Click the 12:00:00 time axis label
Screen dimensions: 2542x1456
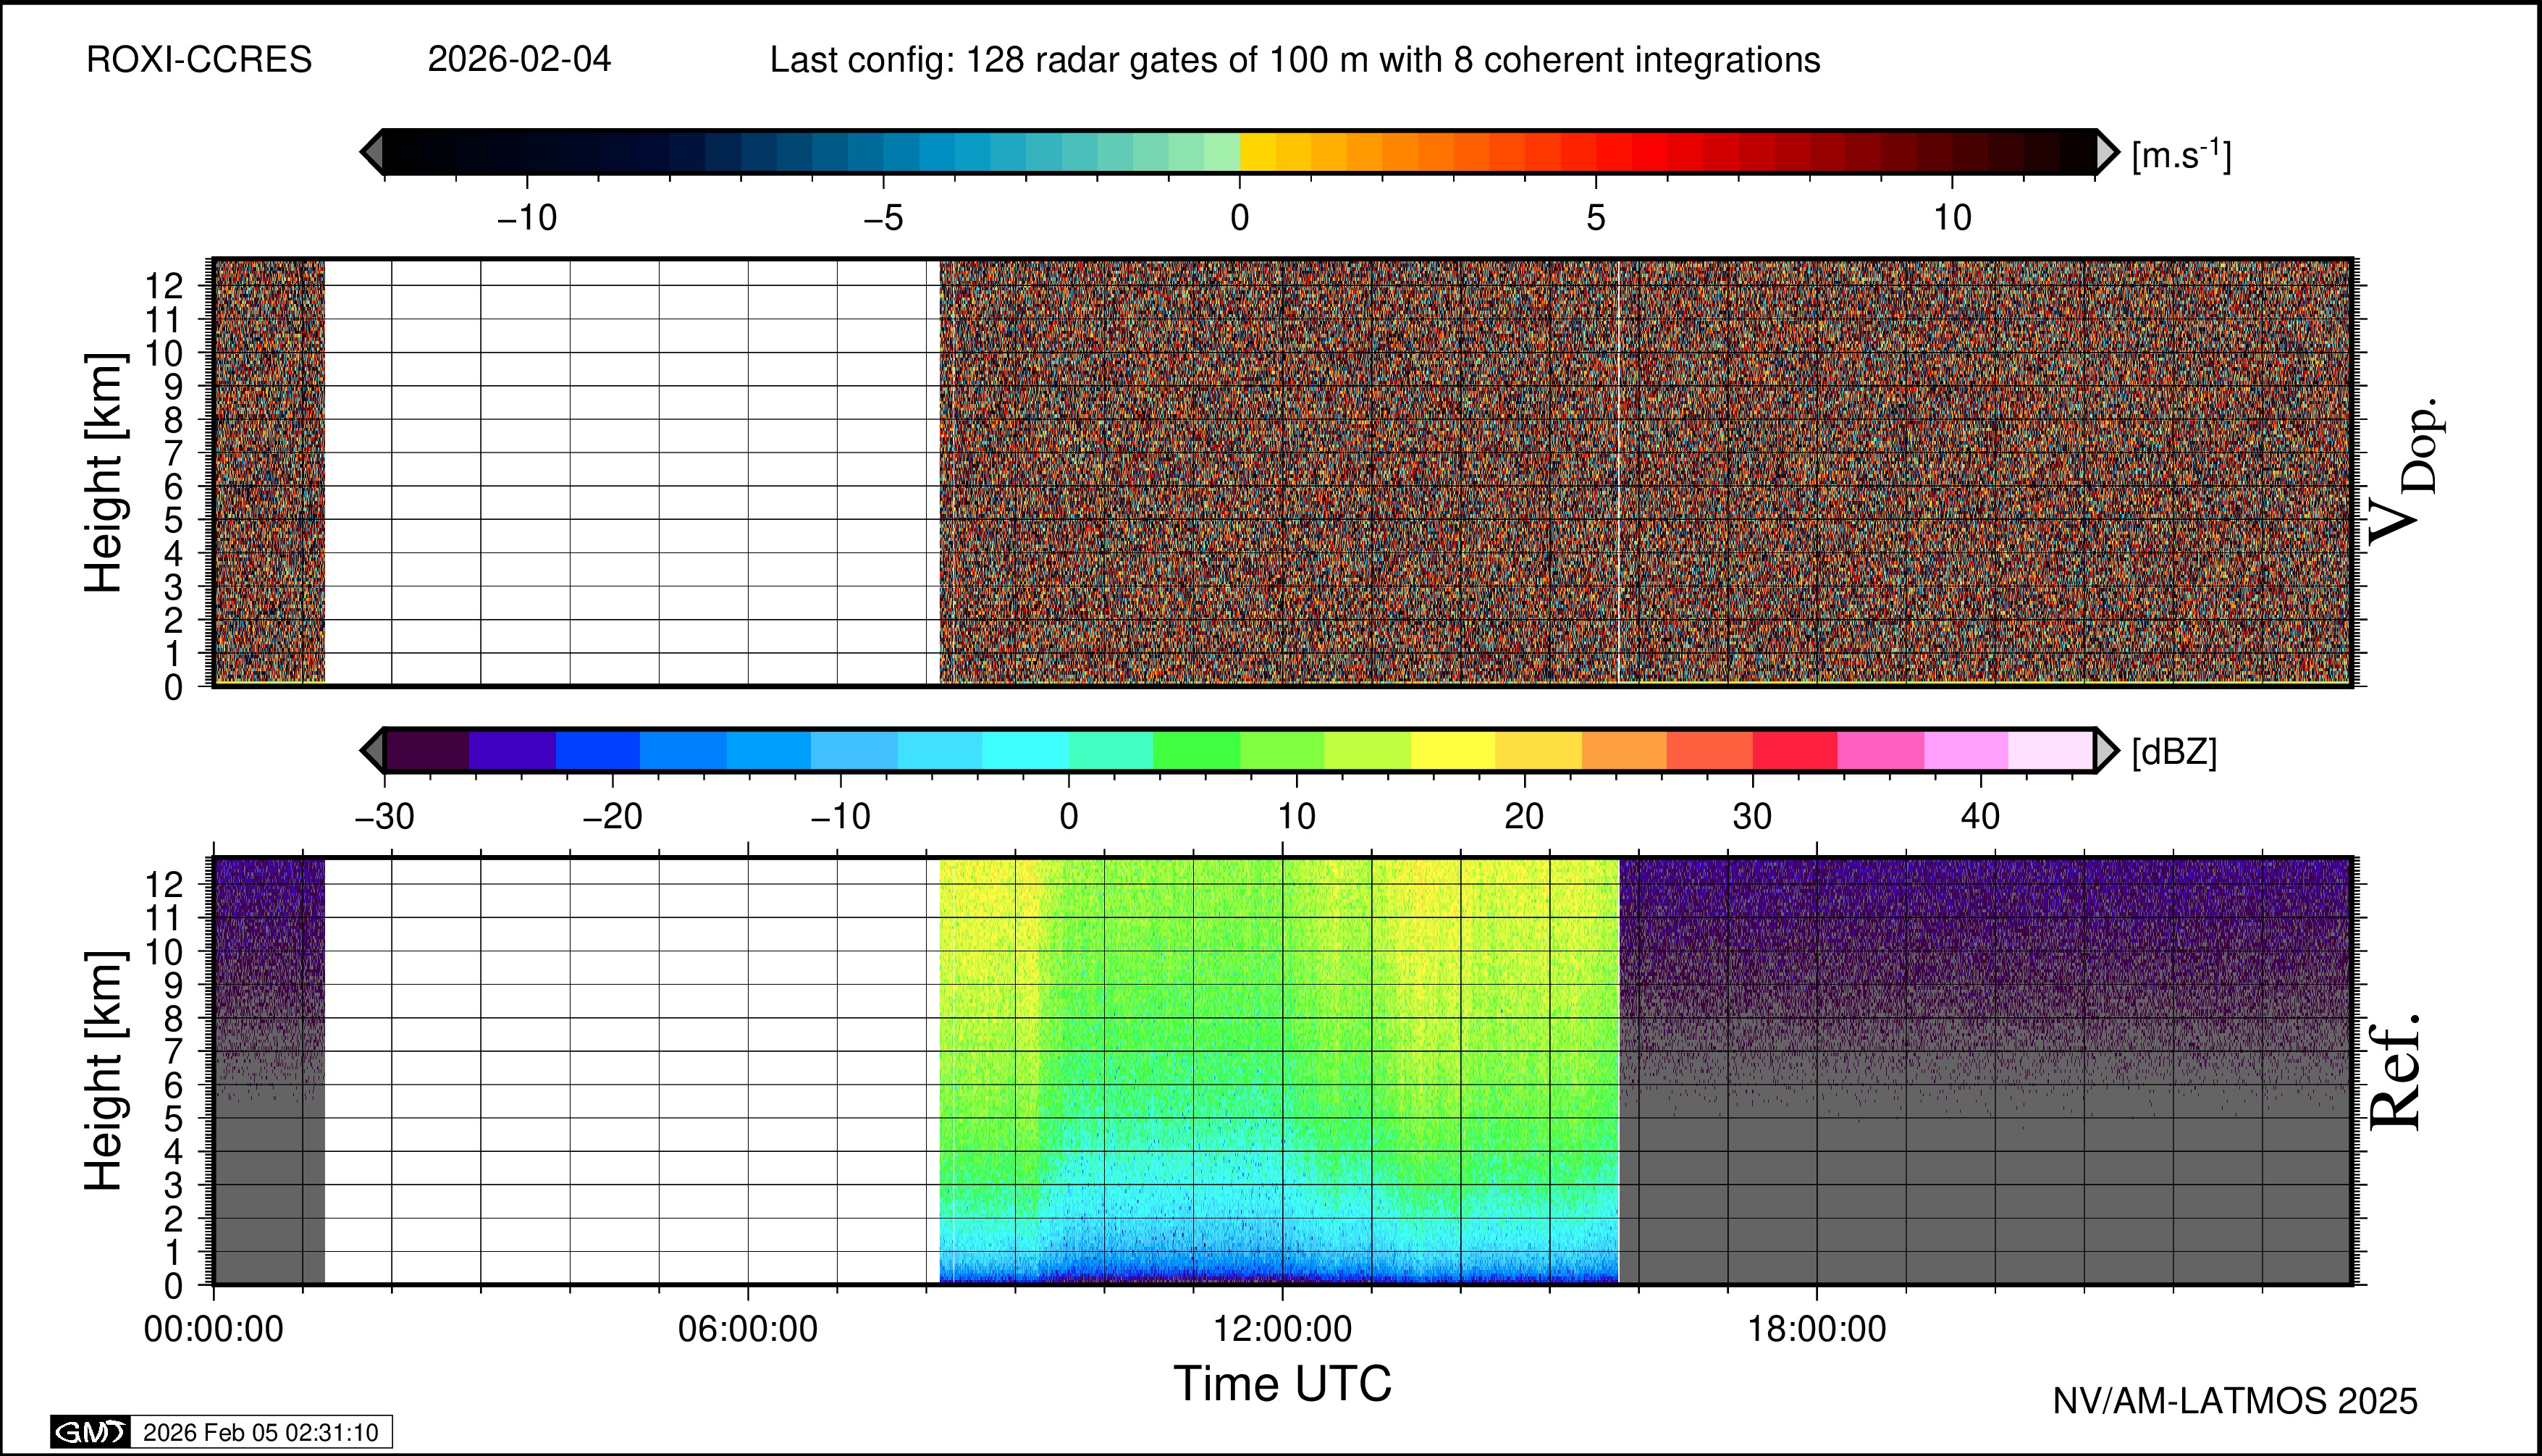click(1282, 1330)
